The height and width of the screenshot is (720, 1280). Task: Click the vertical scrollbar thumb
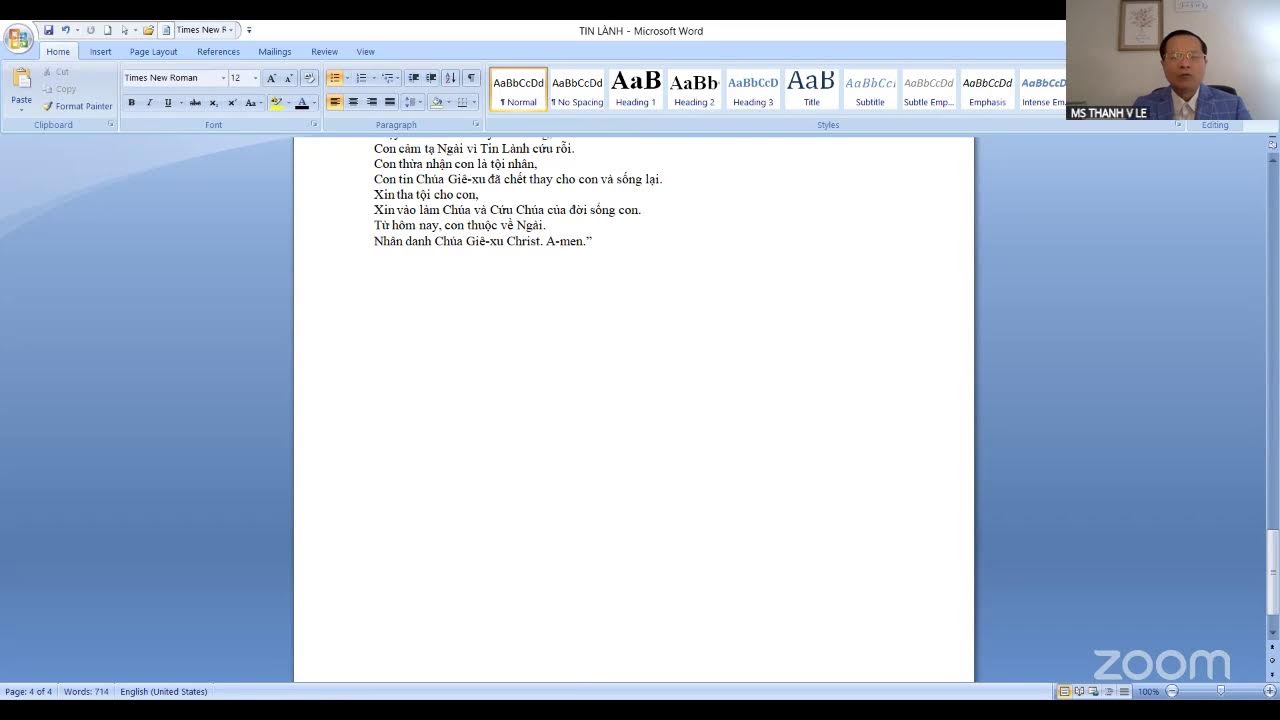pyautogui.click(x=1273, y=571)
